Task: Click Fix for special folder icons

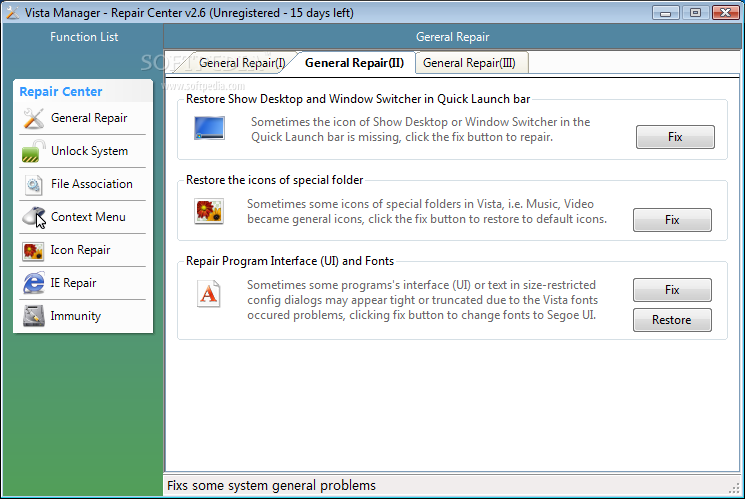Action: [672, 220]
